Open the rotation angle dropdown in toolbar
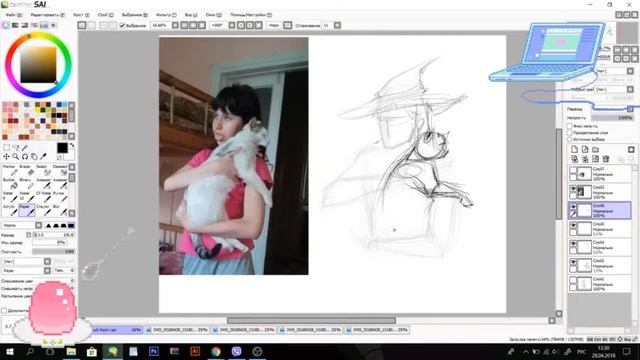640x360 pixels. [232, 25]
